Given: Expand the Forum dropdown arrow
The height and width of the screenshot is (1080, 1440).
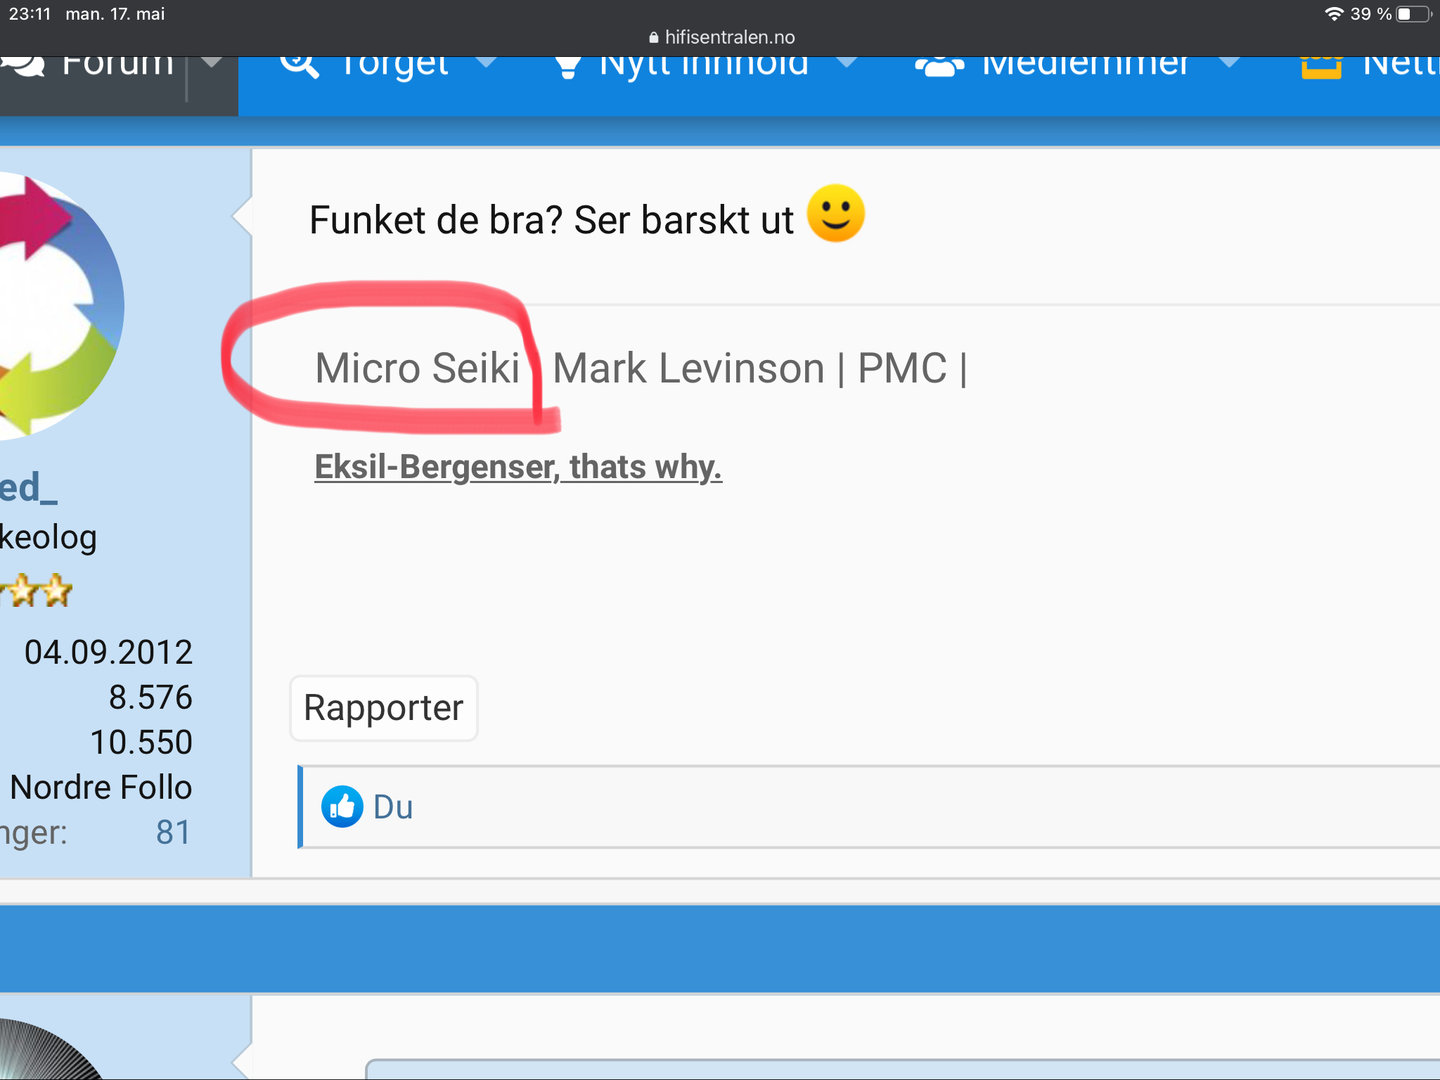Looking at the screenshot, I should [x=211, y=62].
